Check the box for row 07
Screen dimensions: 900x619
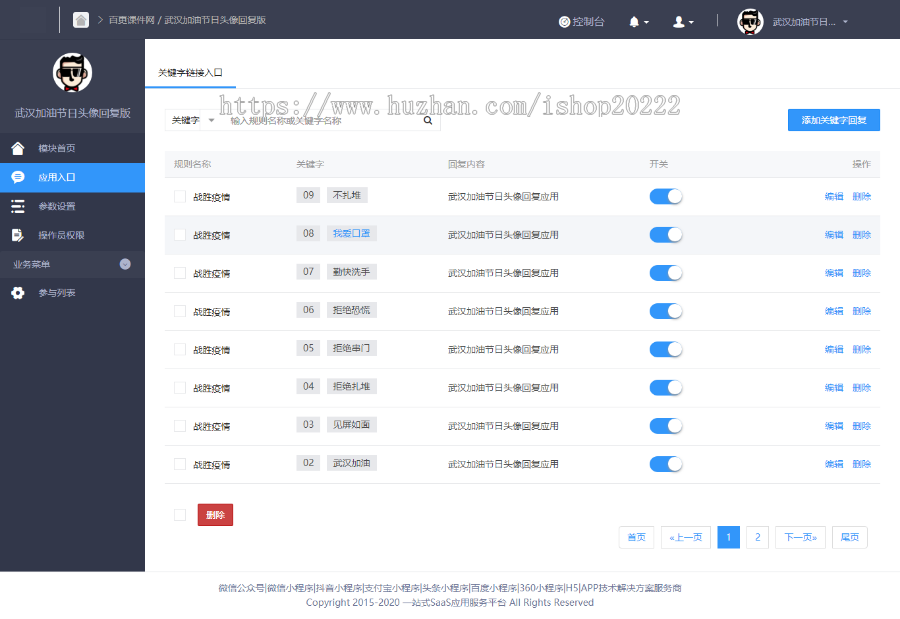coord(180,273)
